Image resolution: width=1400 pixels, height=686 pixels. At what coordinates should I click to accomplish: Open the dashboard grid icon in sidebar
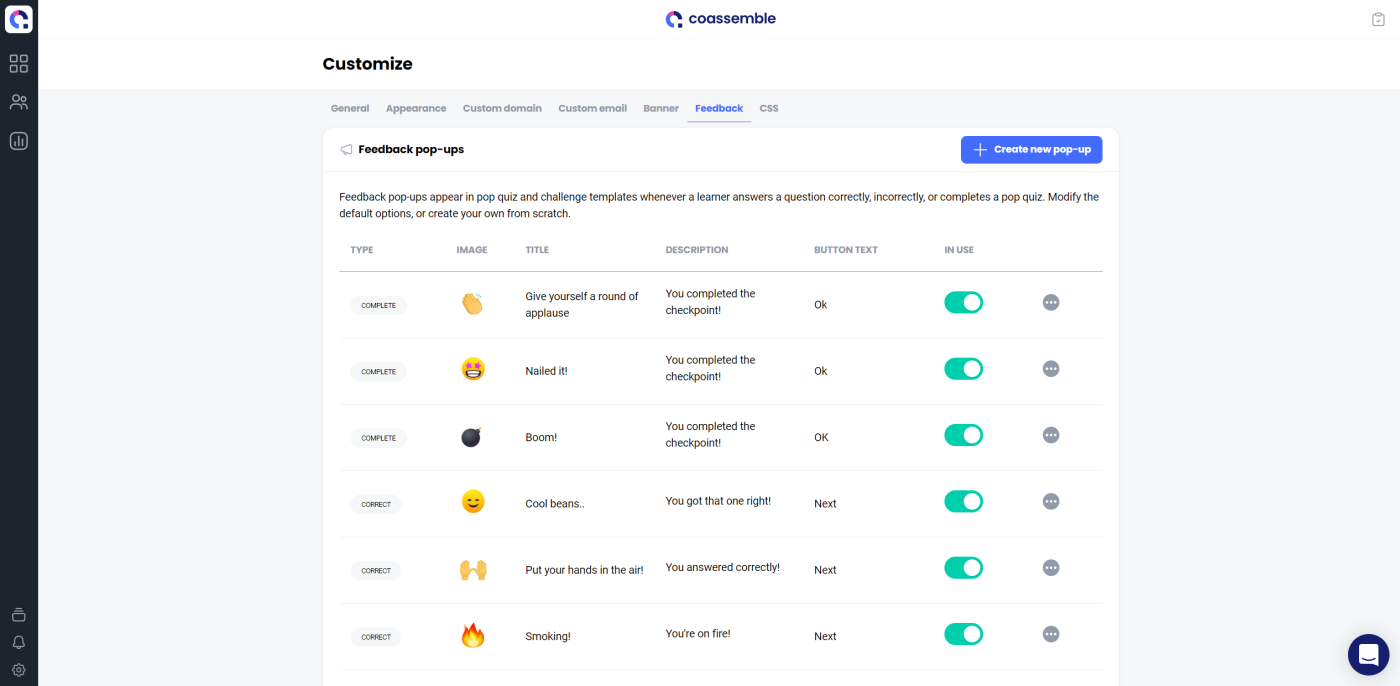click(x=19, y=64)
